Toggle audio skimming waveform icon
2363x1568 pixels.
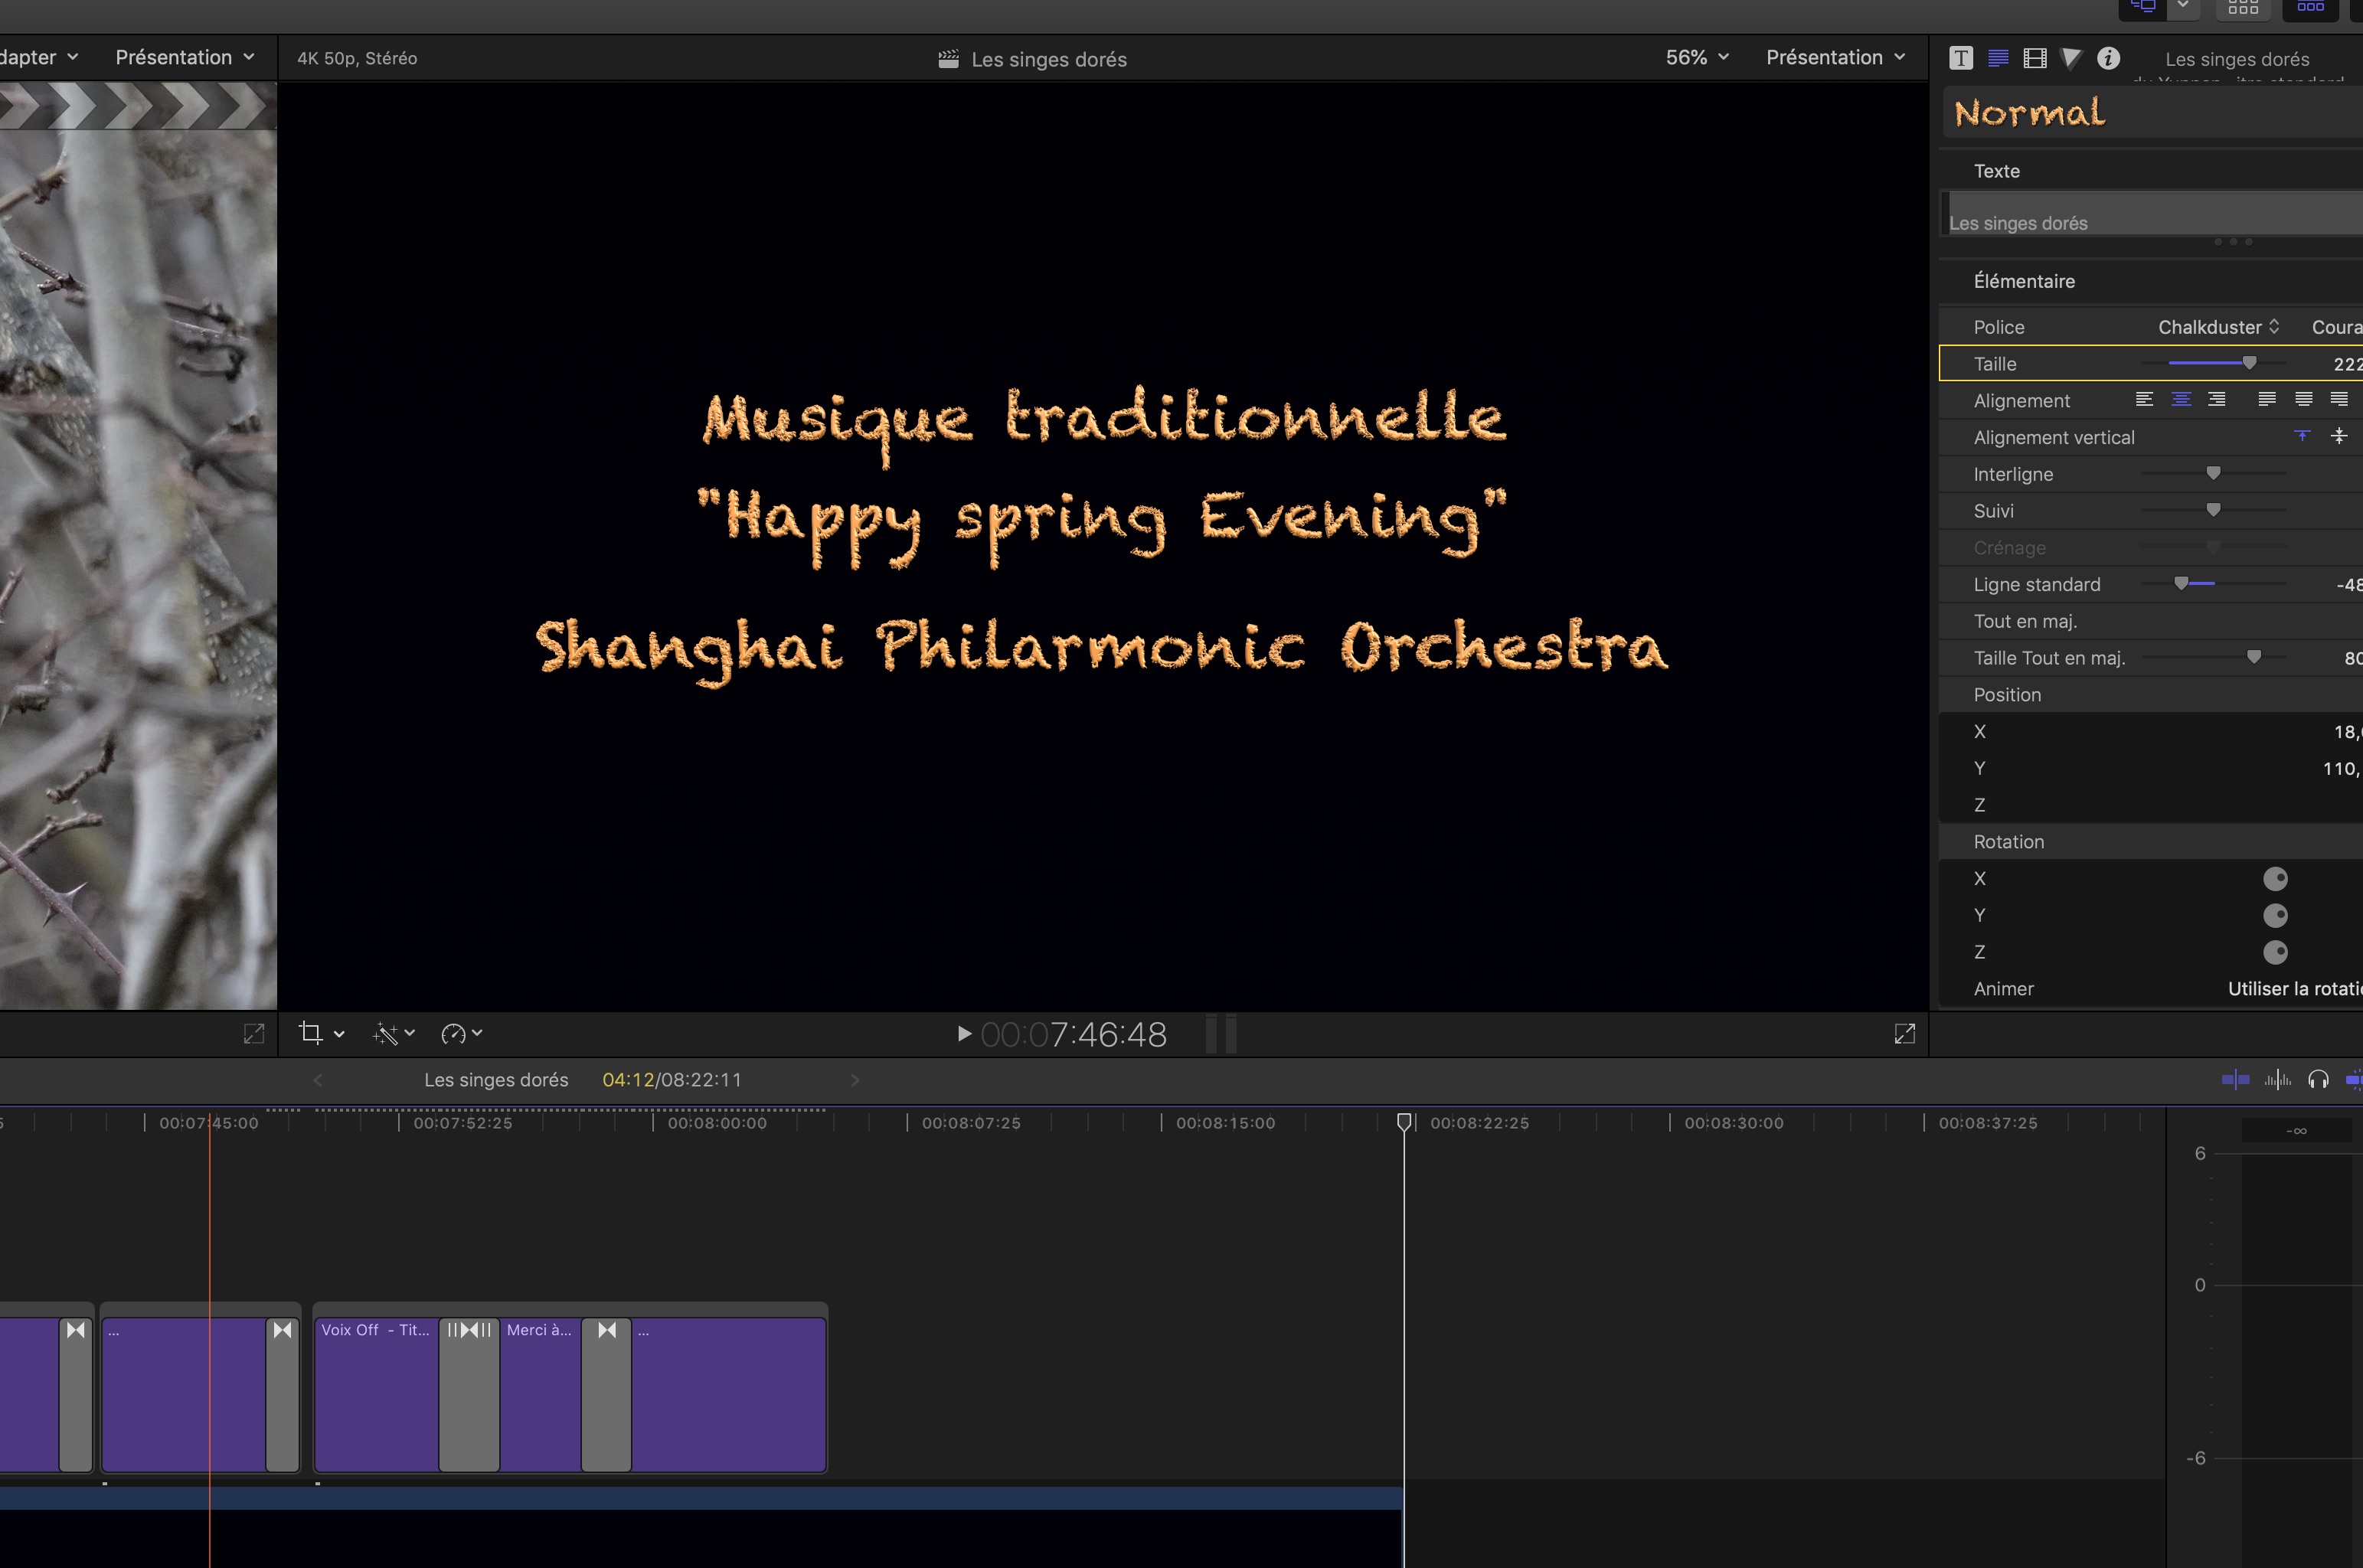(x=2277, y=1079)
